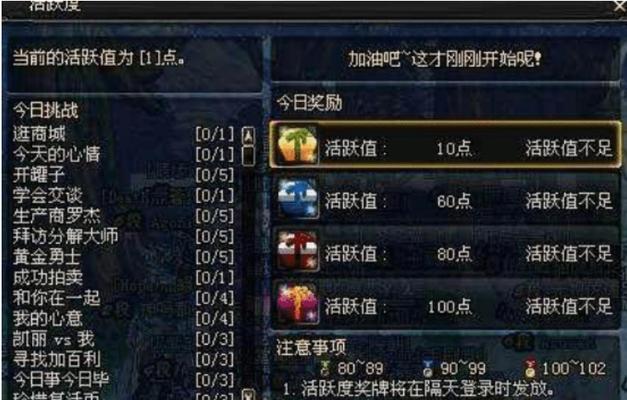Click the bronze medal icon beside 80~89
This screenshot has width=627, height=400.
(325, 368)
